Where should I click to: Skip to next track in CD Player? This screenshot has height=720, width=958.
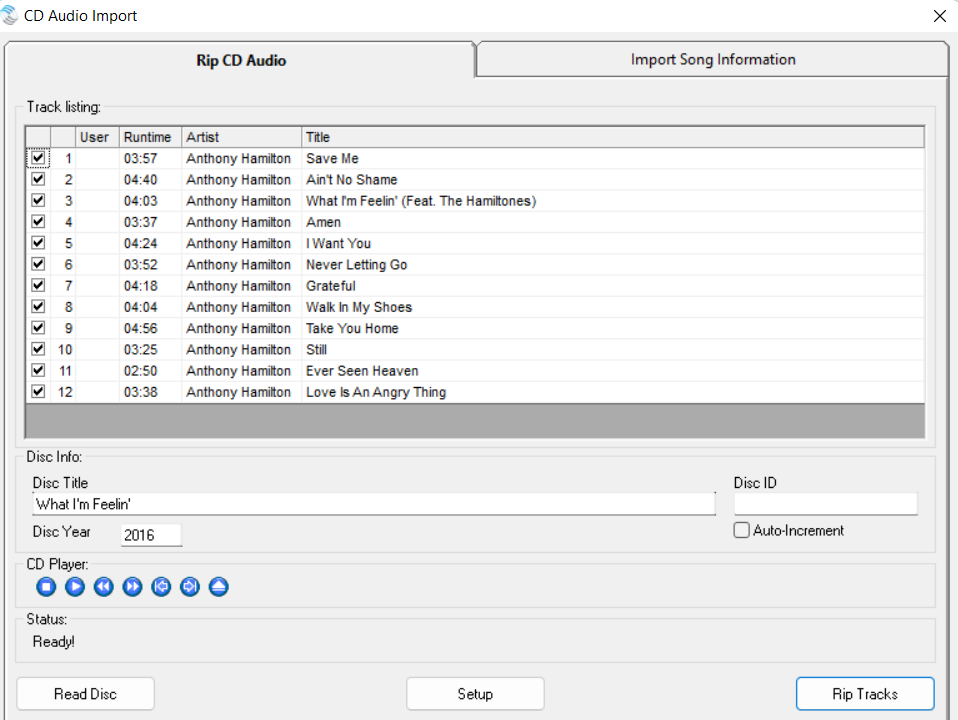190,587
